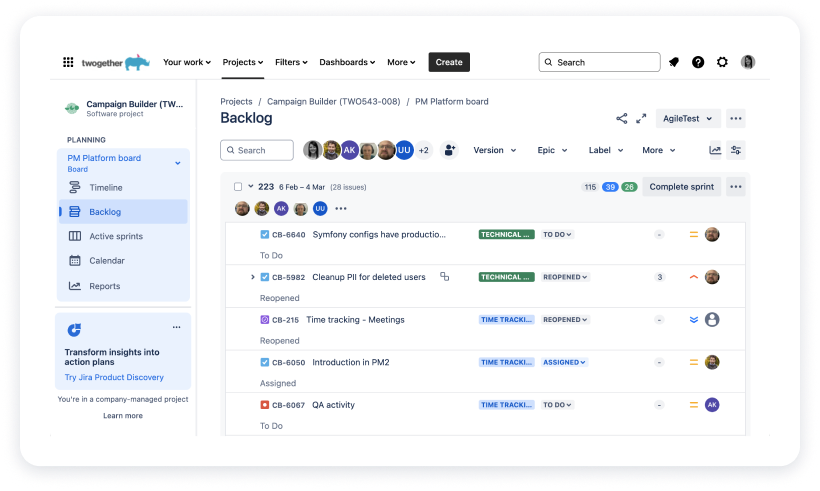This screenshot has width=820, height=491.
Task: Click the add people icon
Action: tap(449, 150)
